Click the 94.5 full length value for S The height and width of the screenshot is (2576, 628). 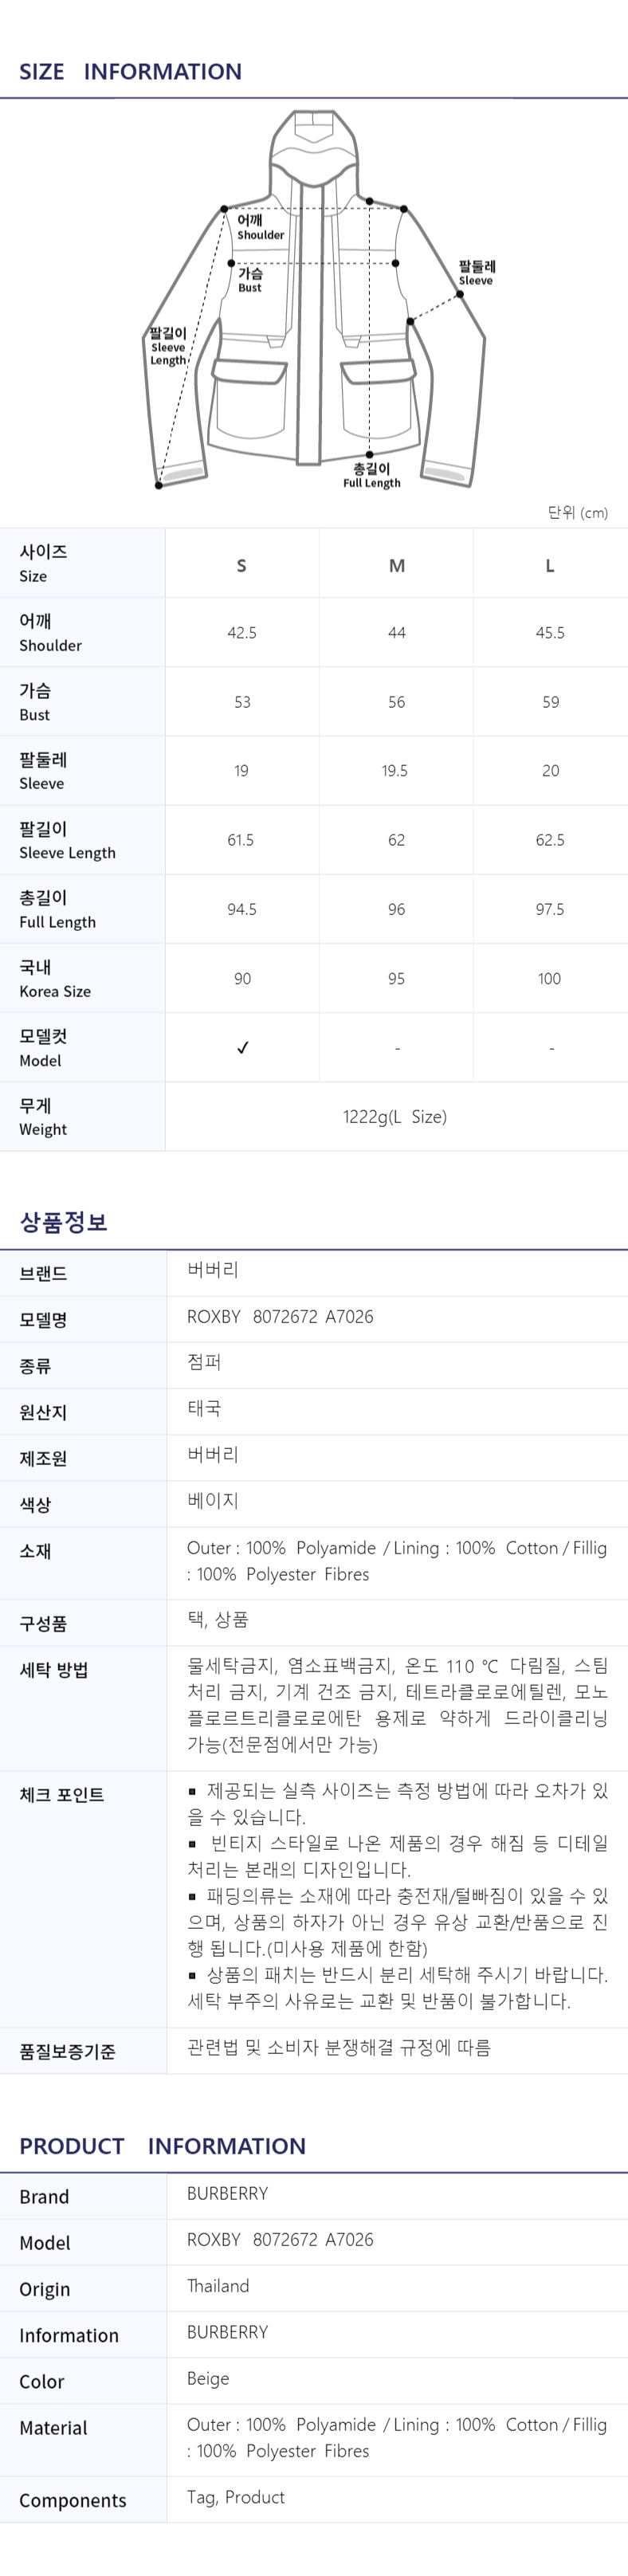[x=242, y=909]
